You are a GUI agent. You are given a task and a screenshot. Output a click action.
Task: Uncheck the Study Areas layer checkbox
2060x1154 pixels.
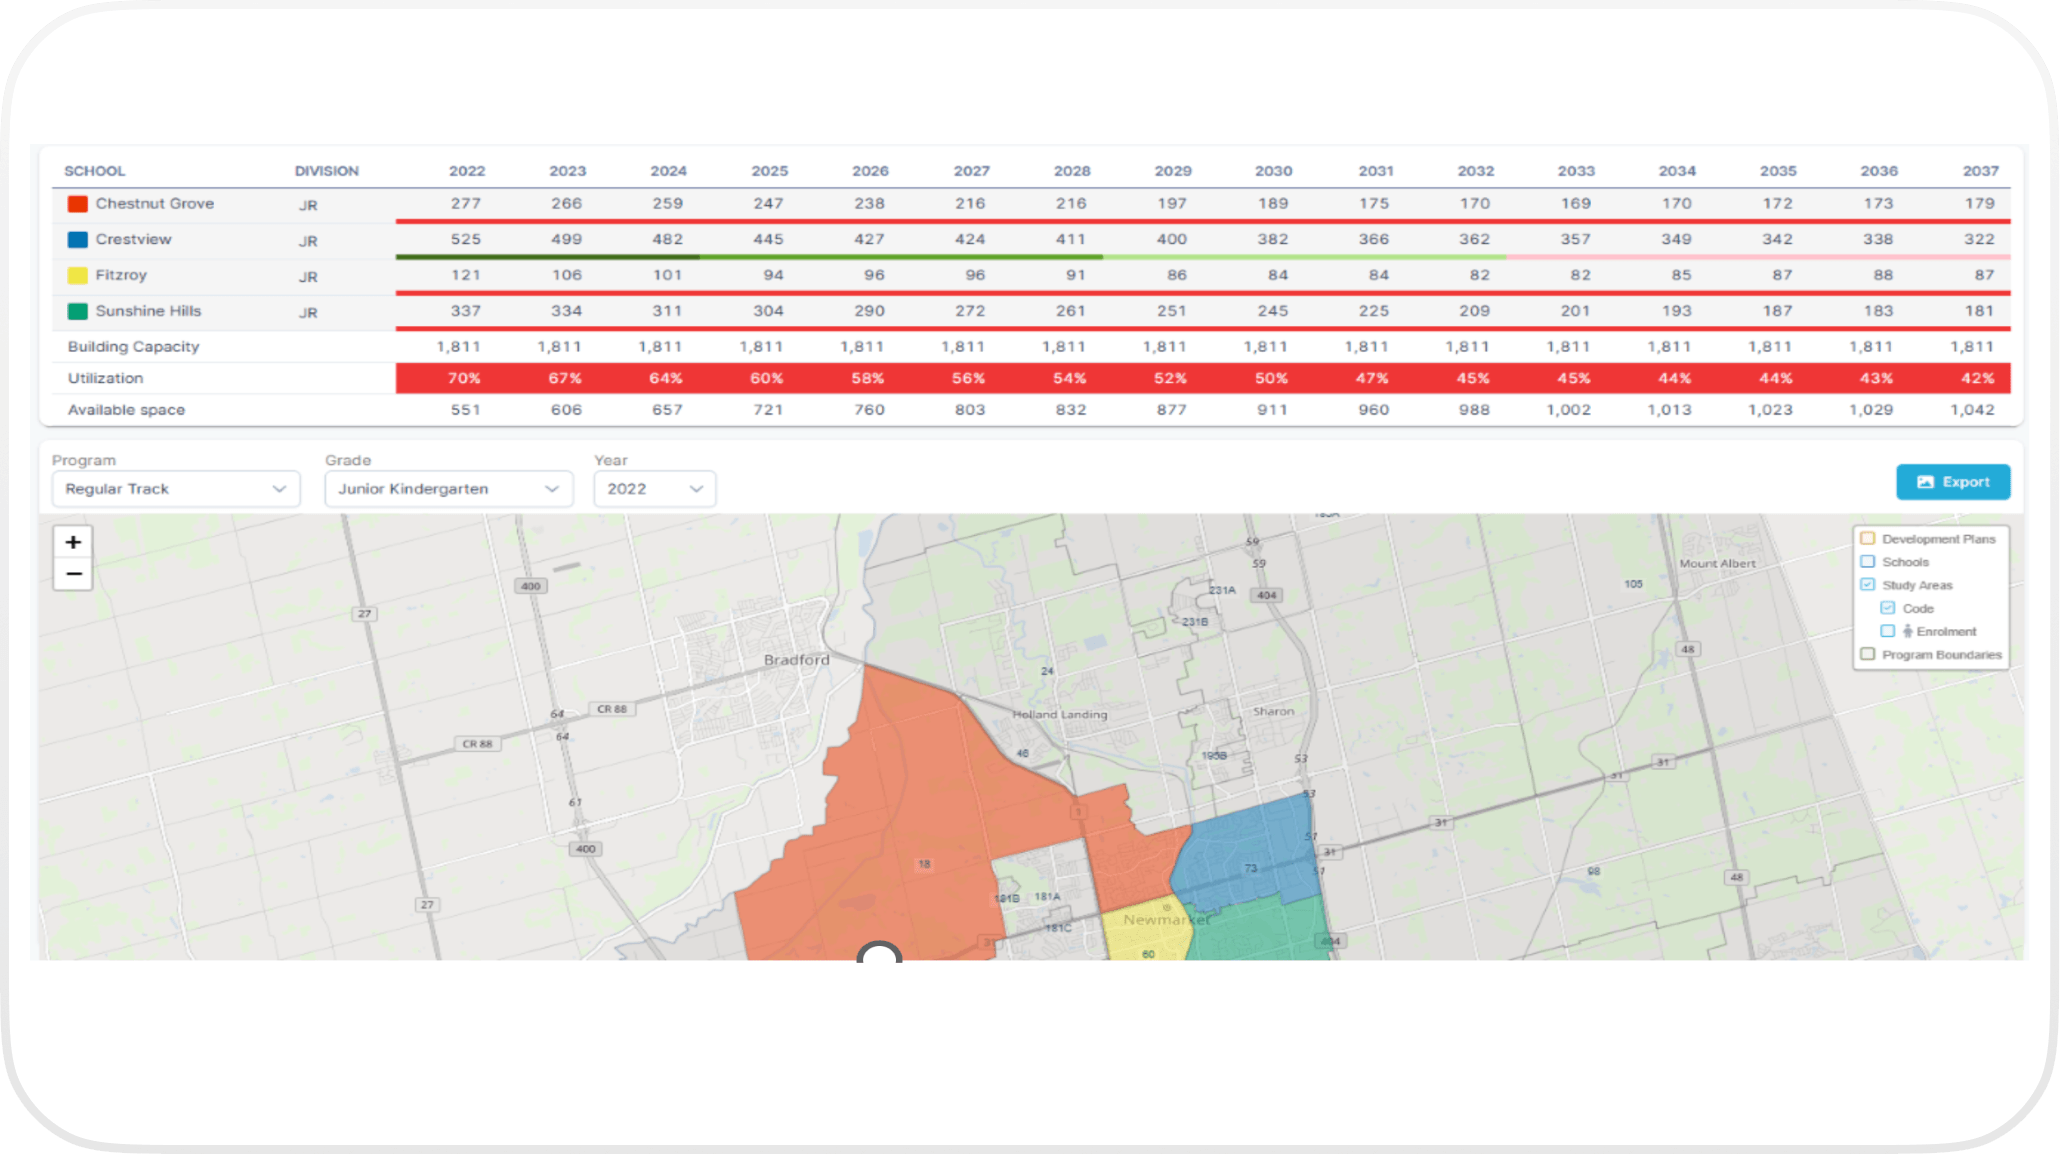(x=1867, y=584)
